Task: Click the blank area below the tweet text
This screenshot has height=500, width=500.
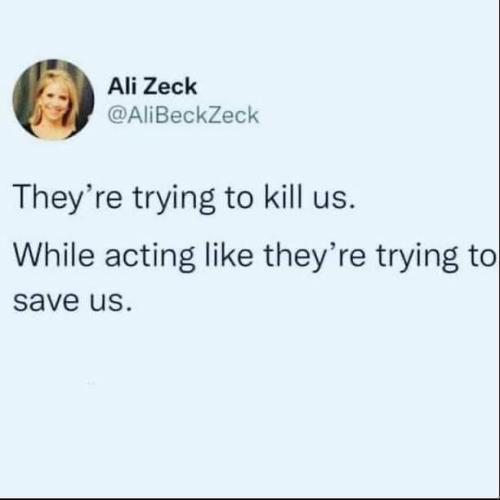Action: [x=250, y=407]
